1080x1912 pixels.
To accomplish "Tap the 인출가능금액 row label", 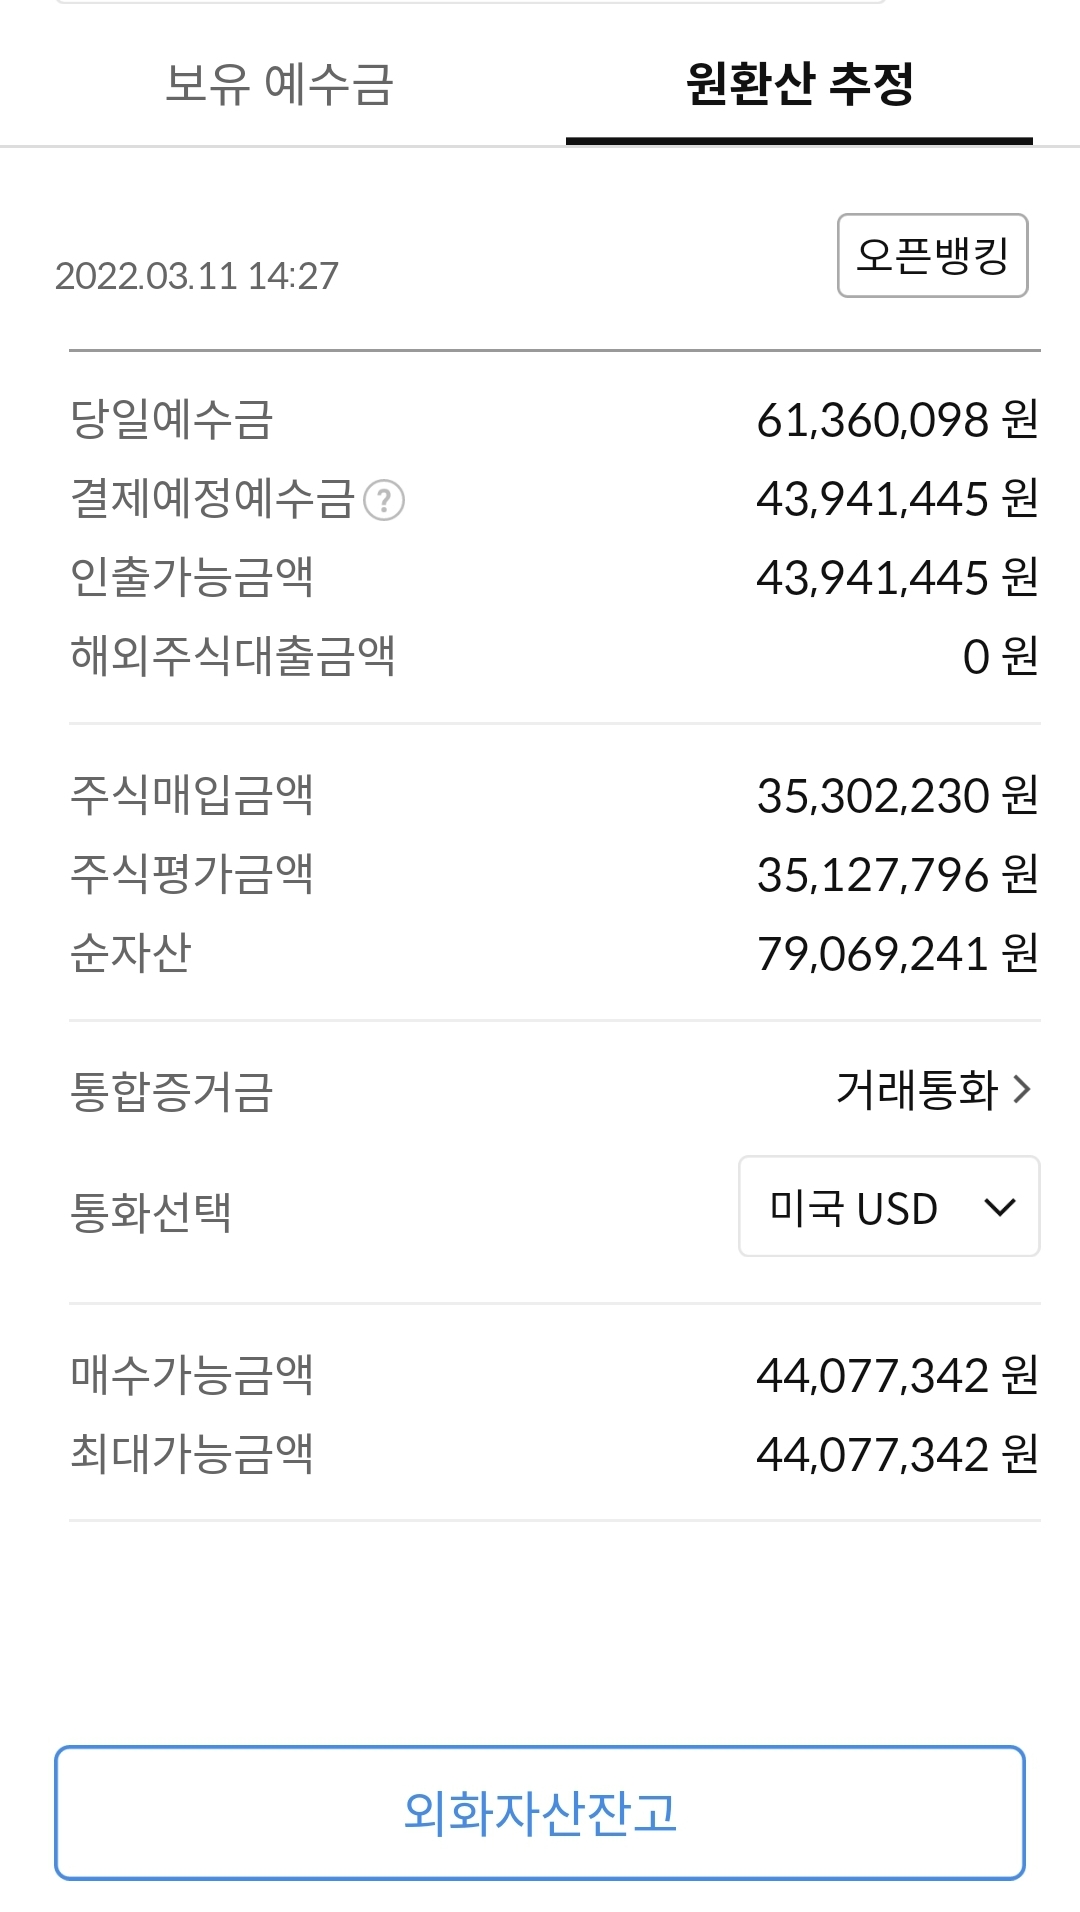I will 192,578.
